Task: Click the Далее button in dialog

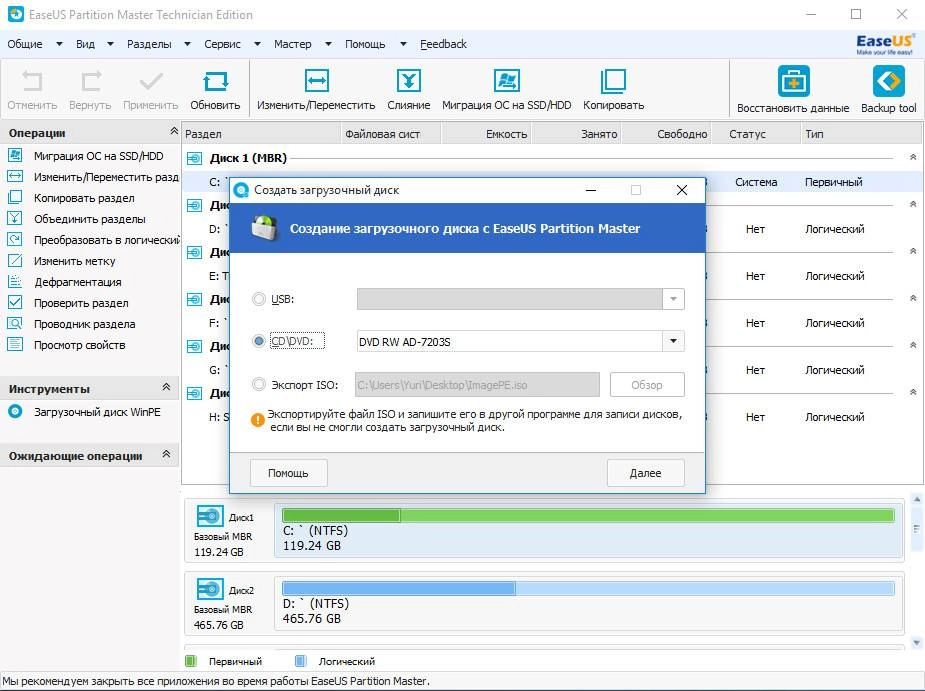Action: [x=645, y=473]
